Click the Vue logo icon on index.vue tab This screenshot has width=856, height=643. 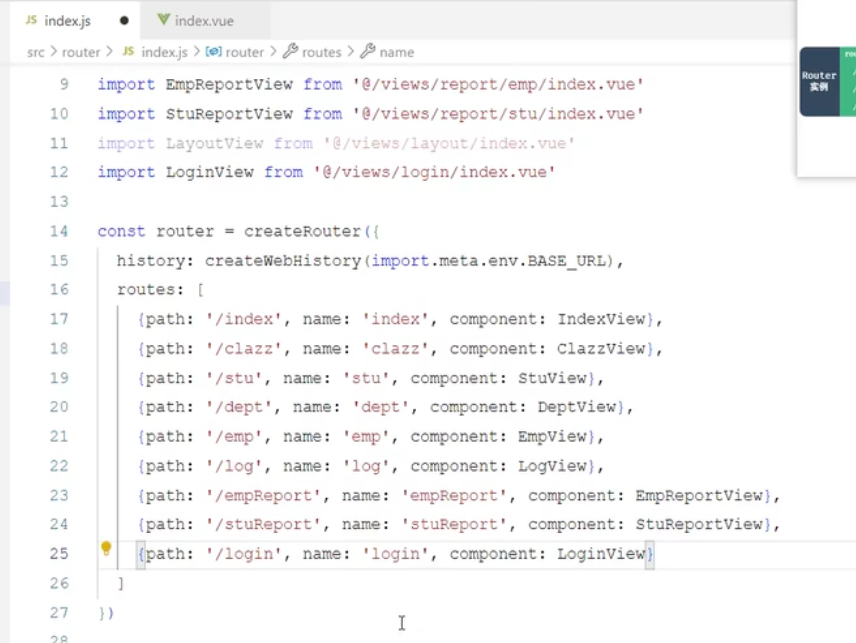(163, 20)
